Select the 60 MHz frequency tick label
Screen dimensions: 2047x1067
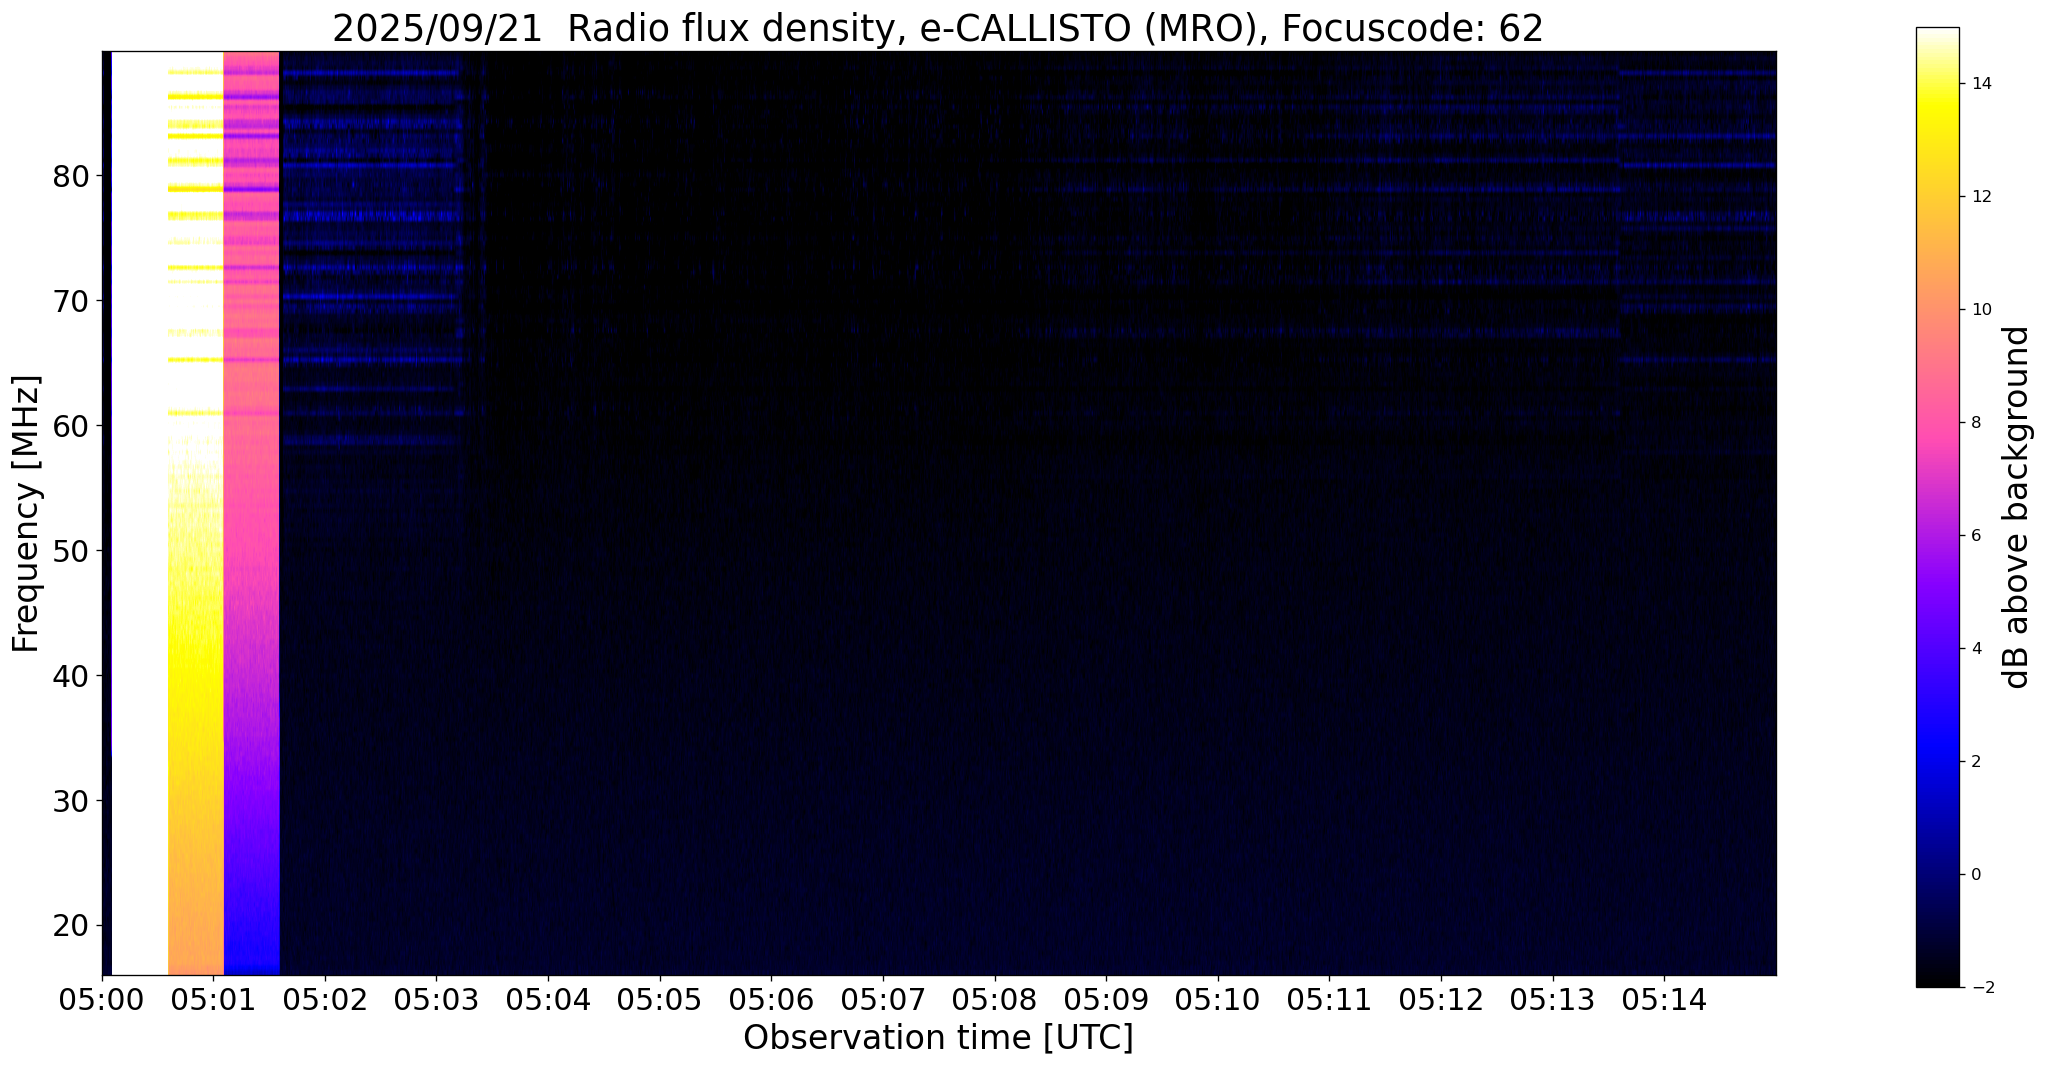[71, 426]
